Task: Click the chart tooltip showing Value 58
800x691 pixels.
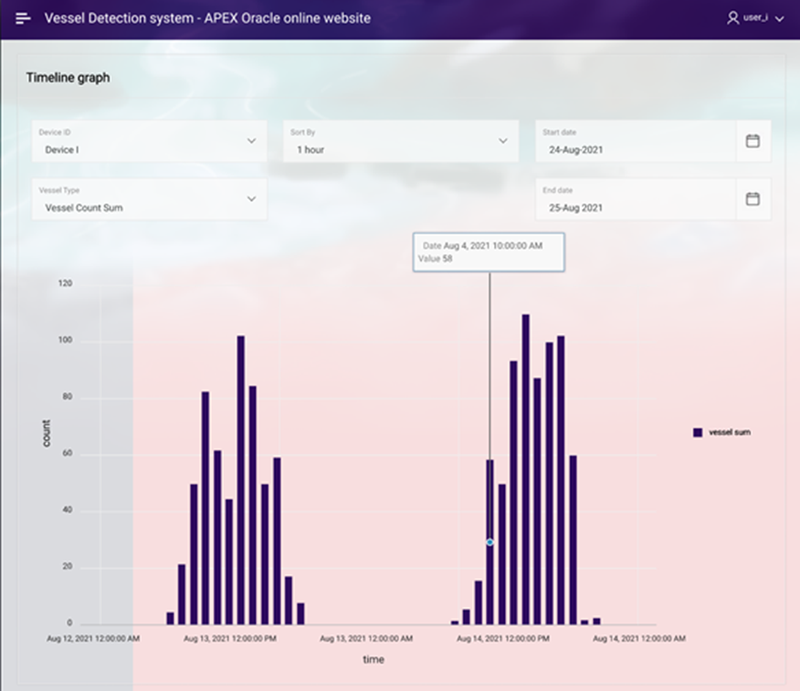Action: [489, 251]
